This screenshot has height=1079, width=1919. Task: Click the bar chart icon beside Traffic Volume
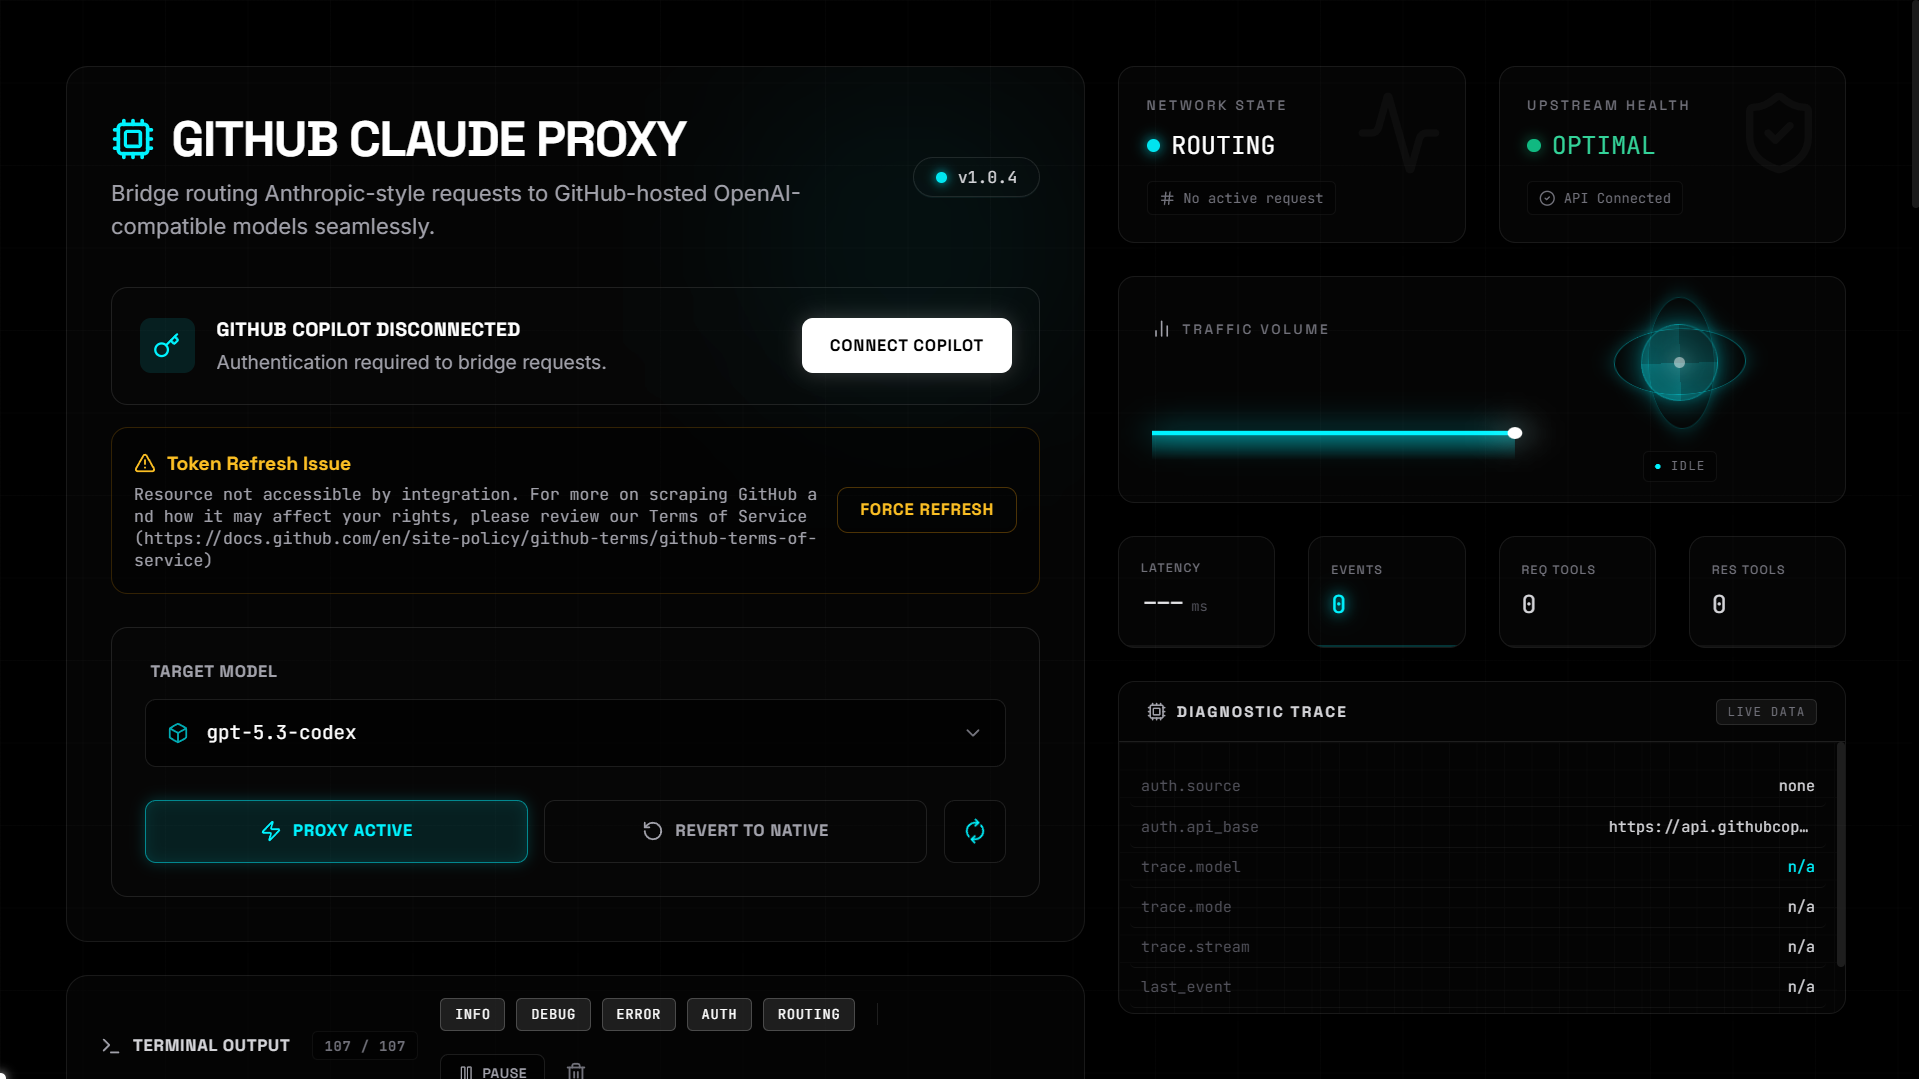(1161, 329)
